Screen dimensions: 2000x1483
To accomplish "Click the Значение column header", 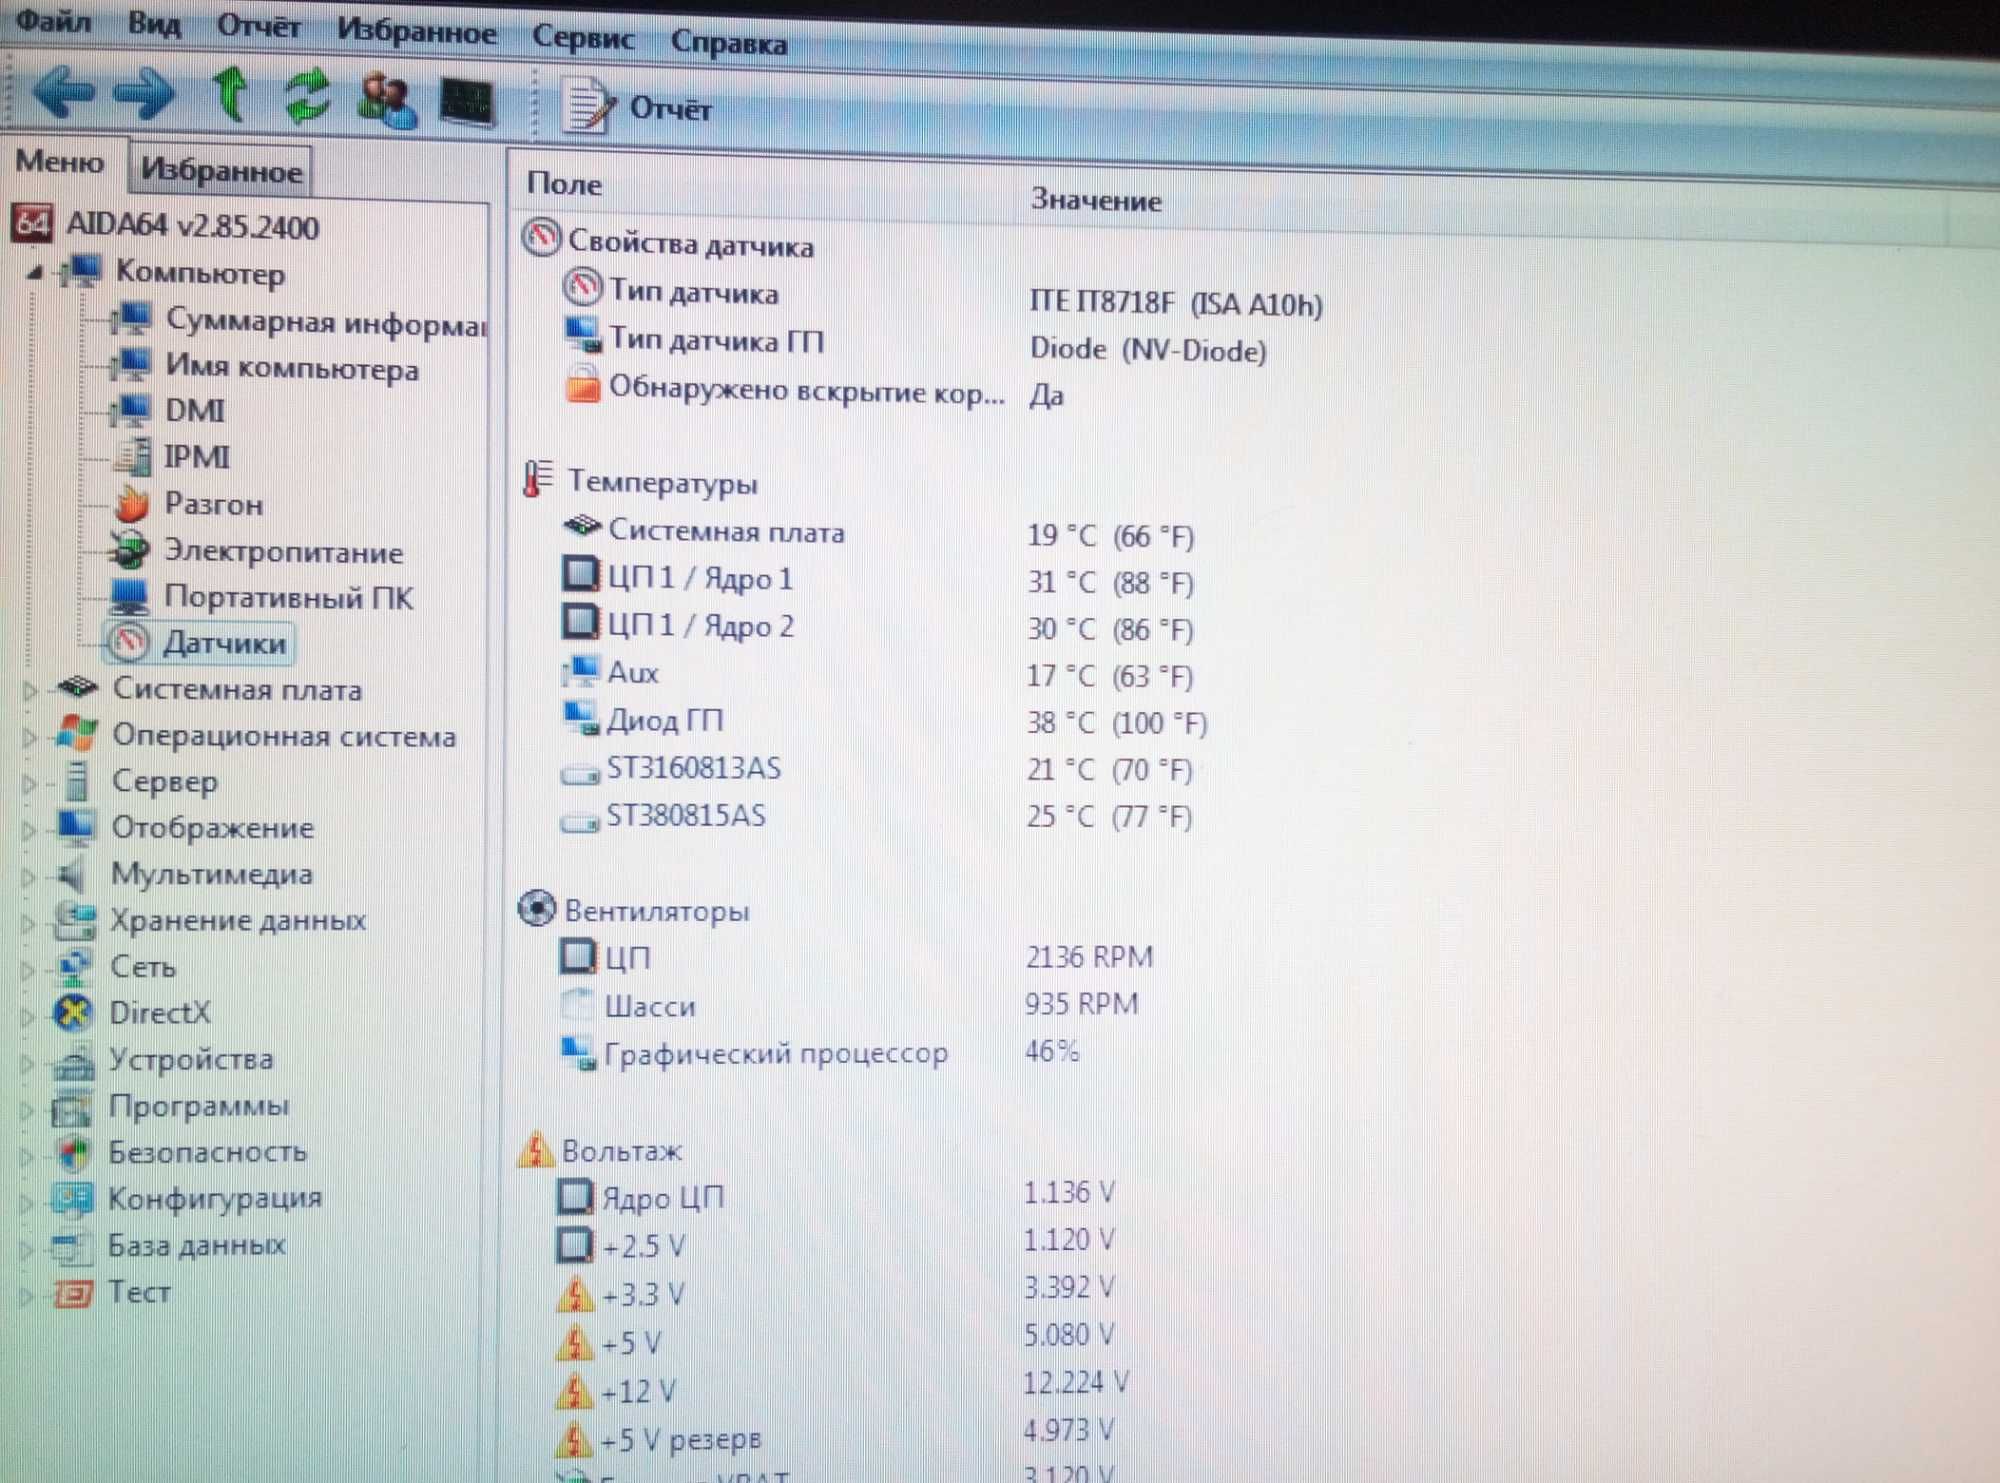I will point(1095,200).
